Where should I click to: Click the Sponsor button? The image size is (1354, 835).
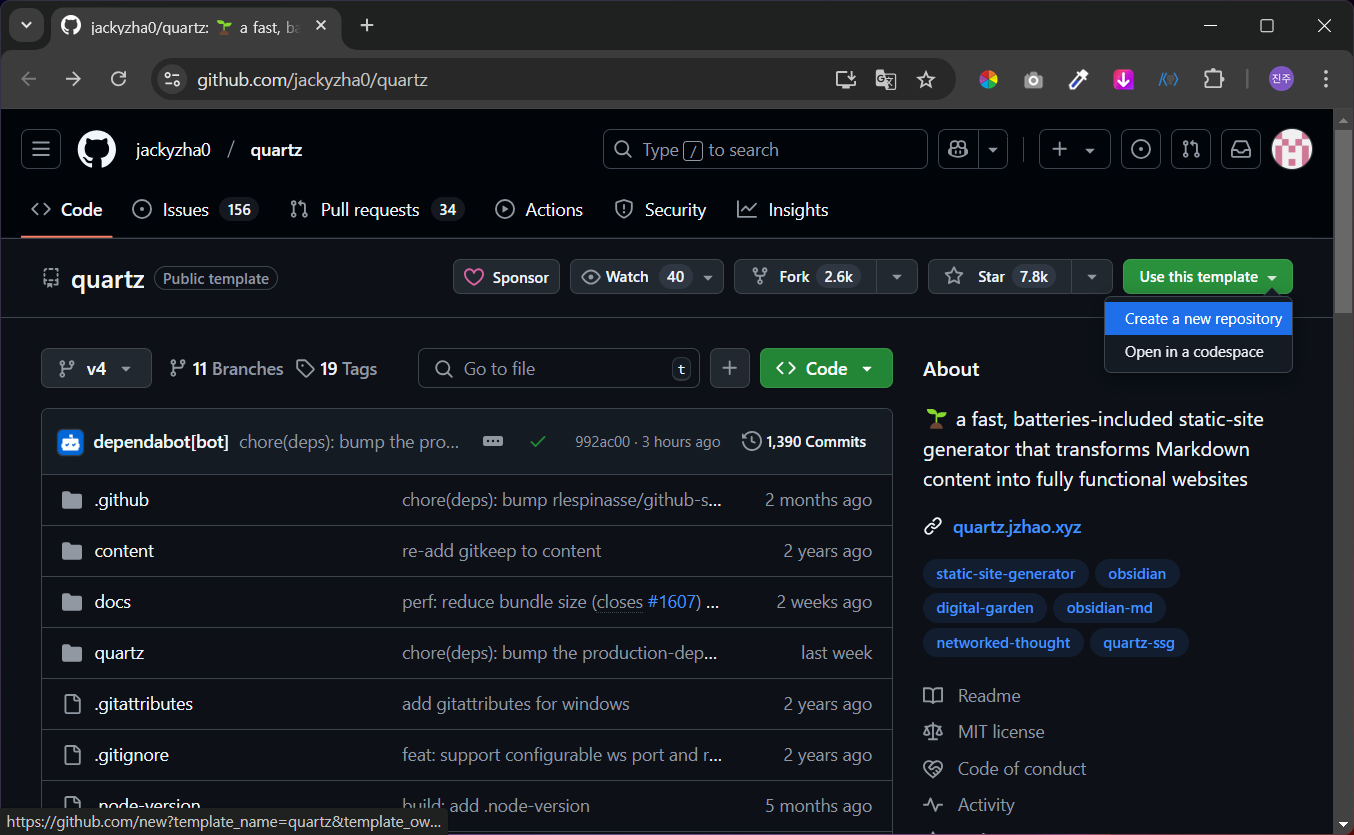506,276
